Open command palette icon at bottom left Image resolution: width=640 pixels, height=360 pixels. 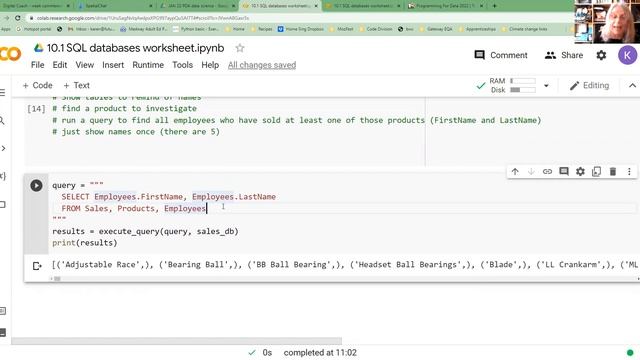pyautogui.click(x=2, y=311)
